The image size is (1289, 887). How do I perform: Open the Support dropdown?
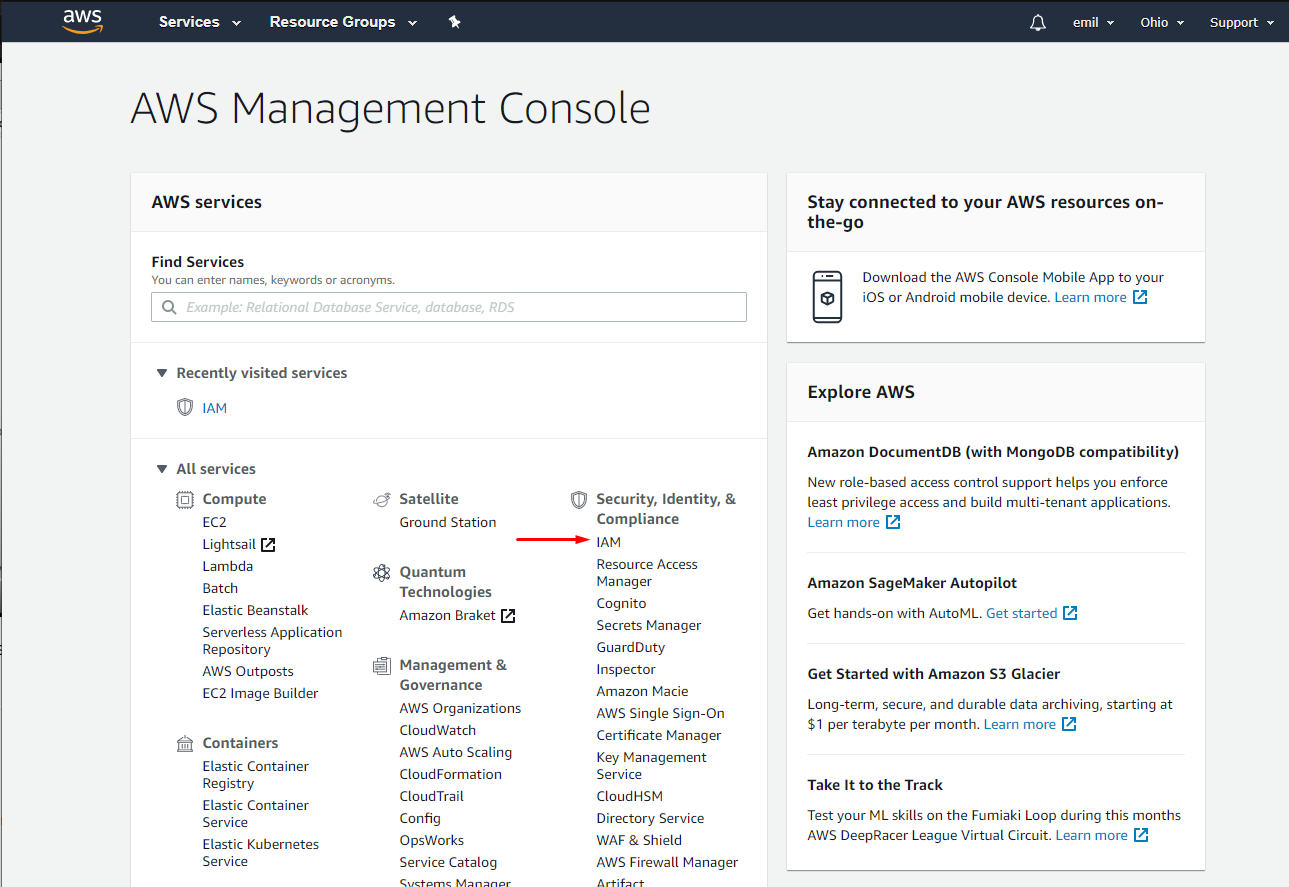[1240, 22]
